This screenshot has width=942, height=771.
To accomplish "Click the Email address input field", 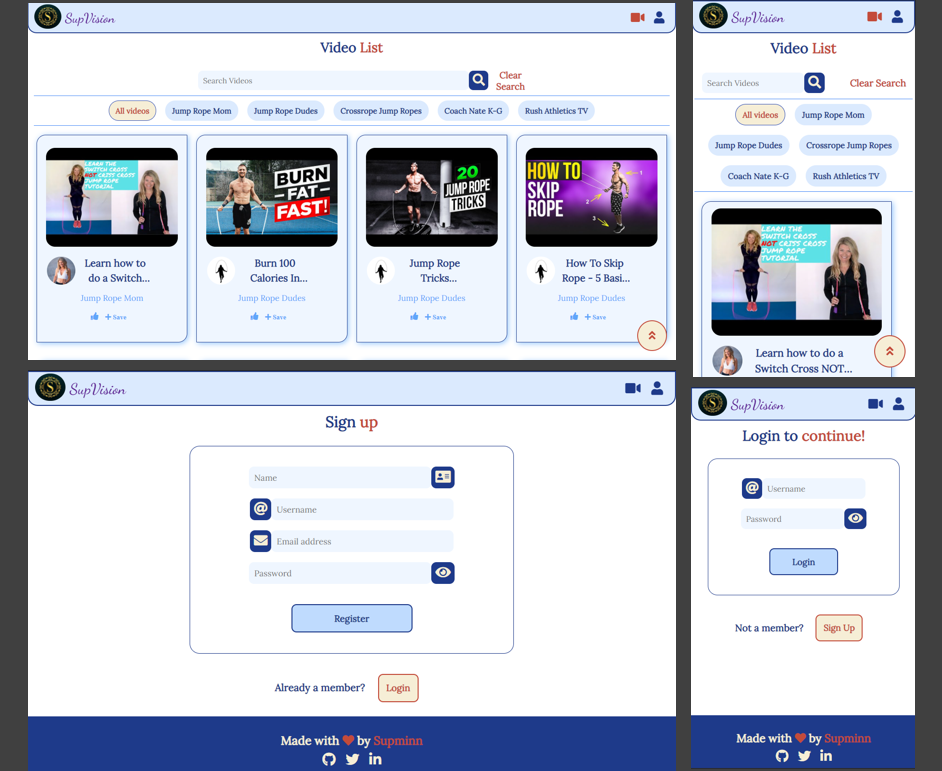I will (362, 541).
